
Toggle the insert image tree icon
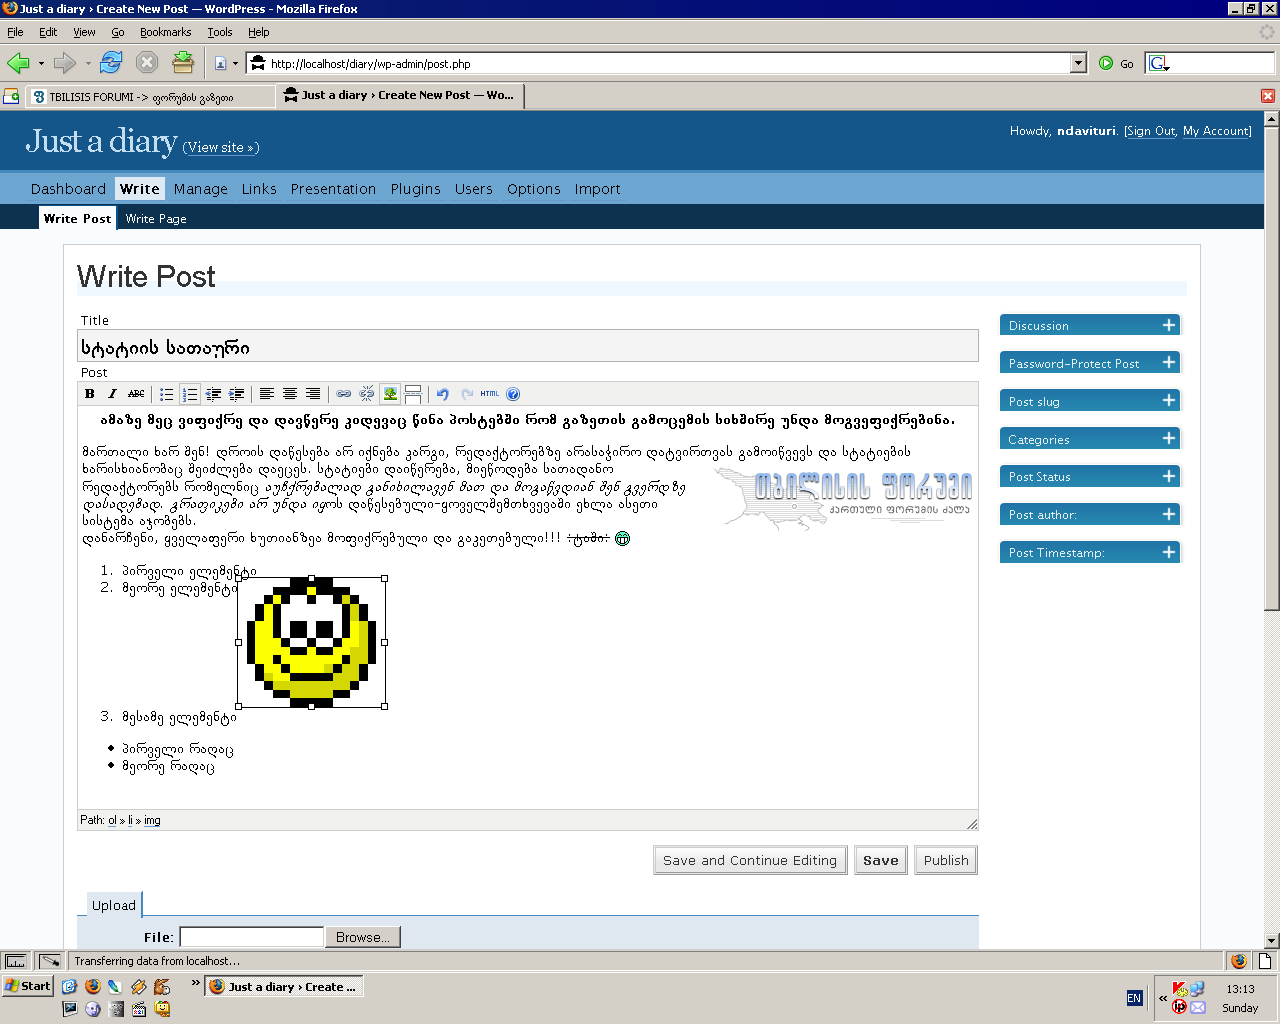[x=390, y=394]
